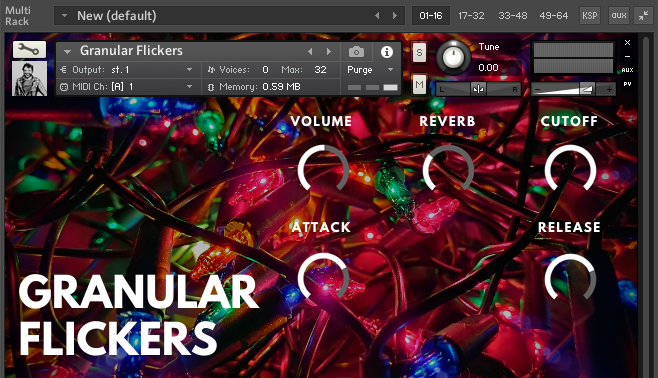Switch to the 17-32 rack page

tap(471, 16)
